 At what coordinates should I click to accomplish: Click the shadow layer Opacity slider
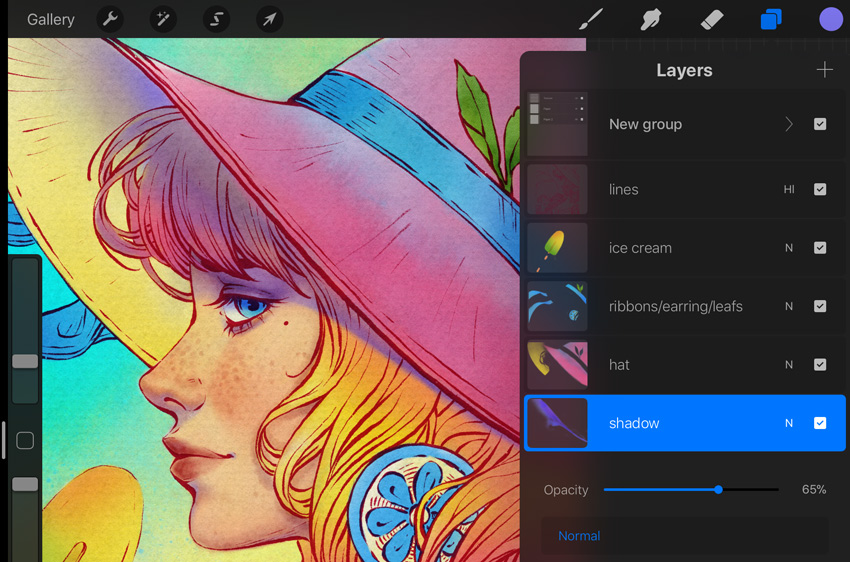click(691, 489)
